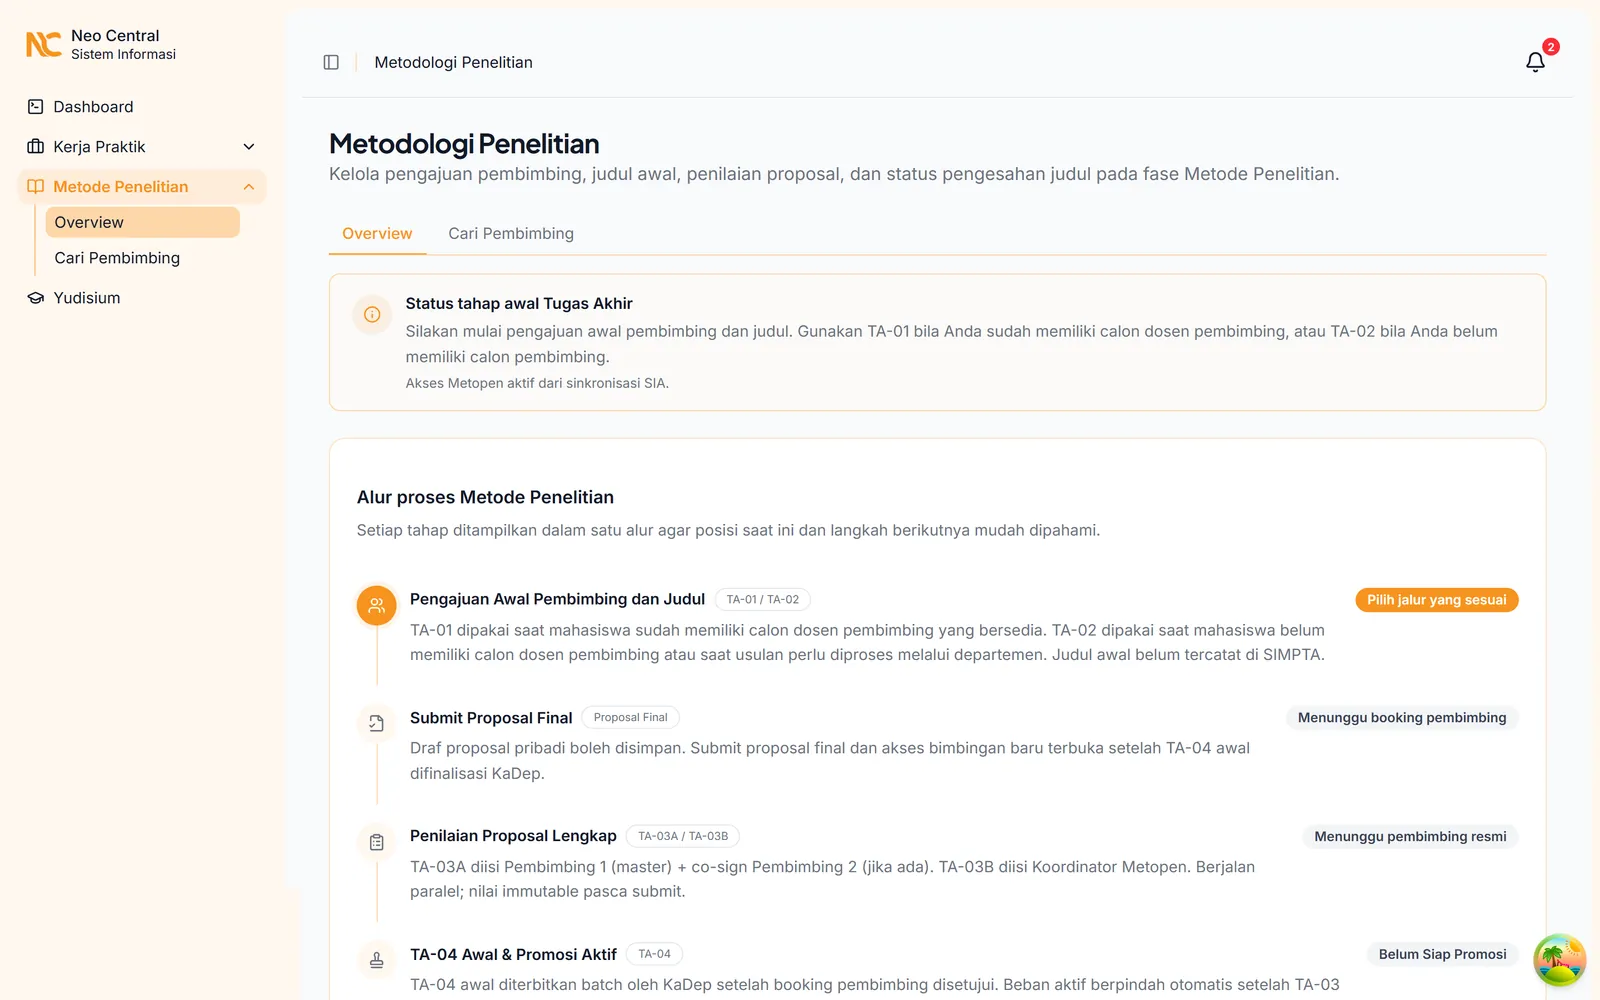1600x1000 pixels.
Task: Open the notifications bell
Action: [x=1535, y=62]
